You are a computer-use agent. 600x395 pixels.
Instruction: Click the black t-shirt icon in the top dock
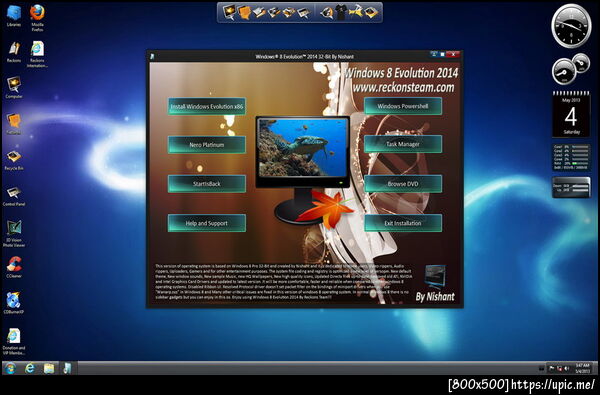click(x=341, y=13)
